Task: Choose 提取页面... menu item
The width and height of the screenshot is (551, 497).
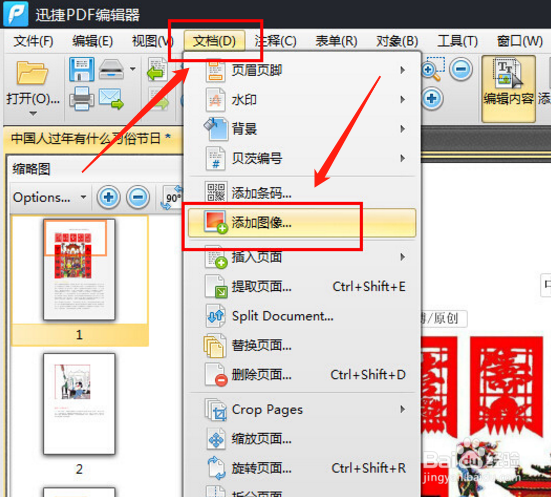Action: coord(302,287)
